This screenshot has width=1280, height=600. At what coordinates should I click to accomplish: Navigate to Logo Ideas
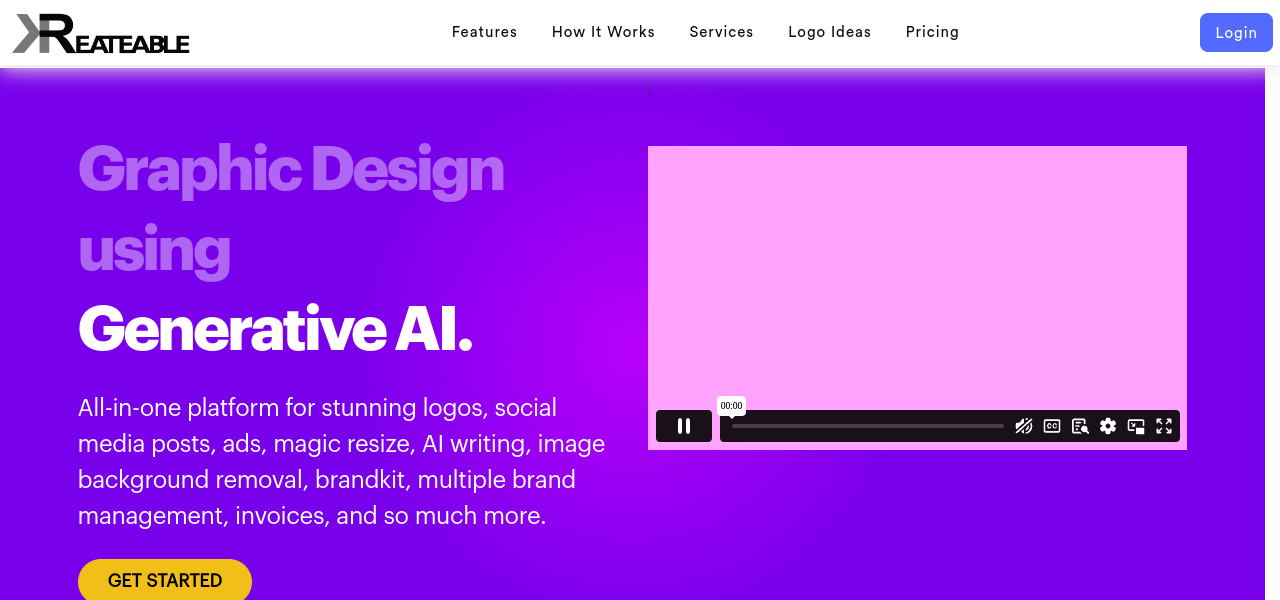pos(829,32)
